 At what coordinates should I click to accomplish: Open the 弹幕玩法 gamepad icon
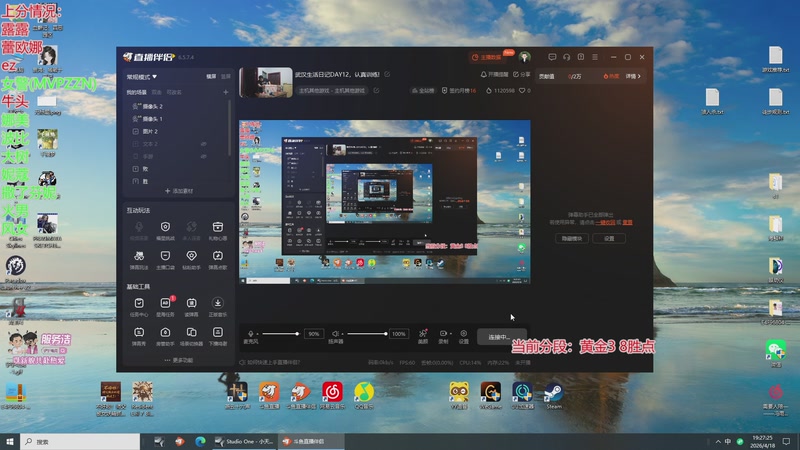tap(139, 256)
